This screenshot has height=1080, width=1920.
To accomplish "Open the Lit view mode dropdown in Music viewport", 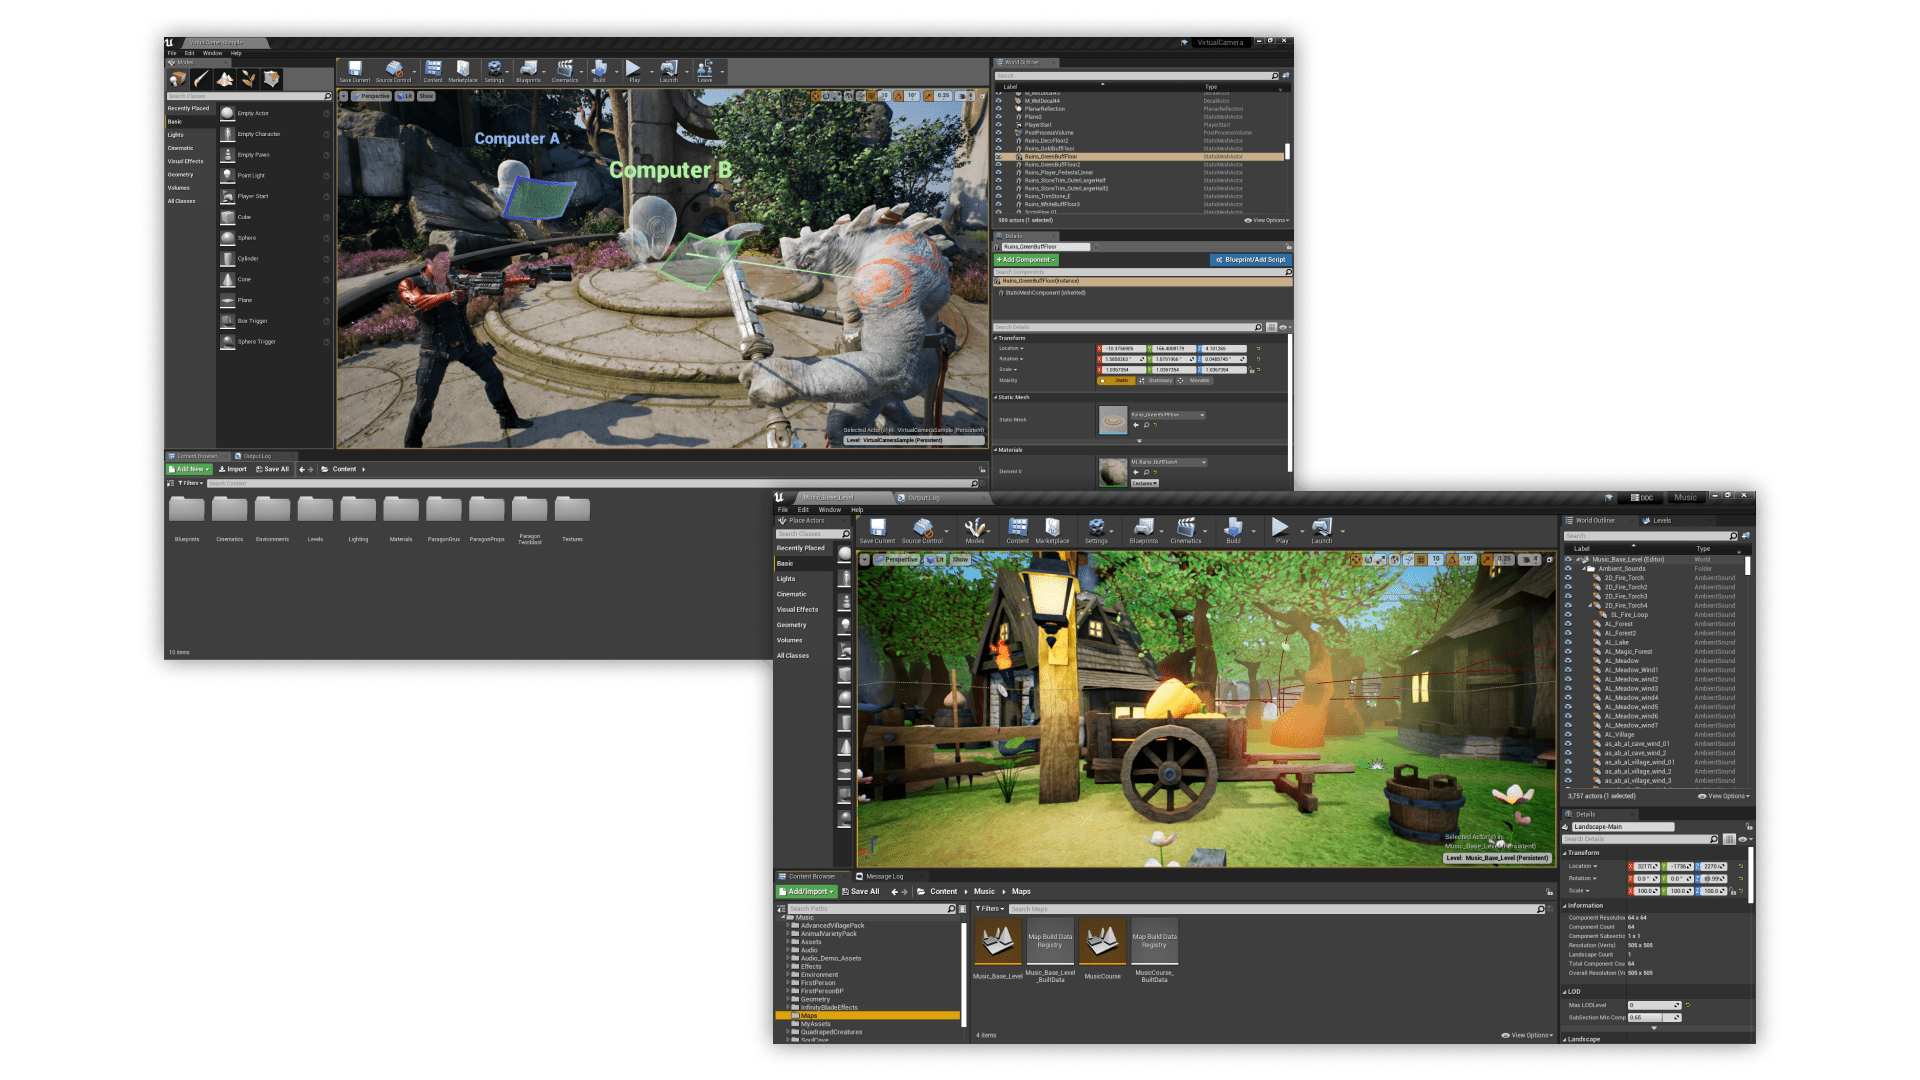I will click(x=935, y=560).
